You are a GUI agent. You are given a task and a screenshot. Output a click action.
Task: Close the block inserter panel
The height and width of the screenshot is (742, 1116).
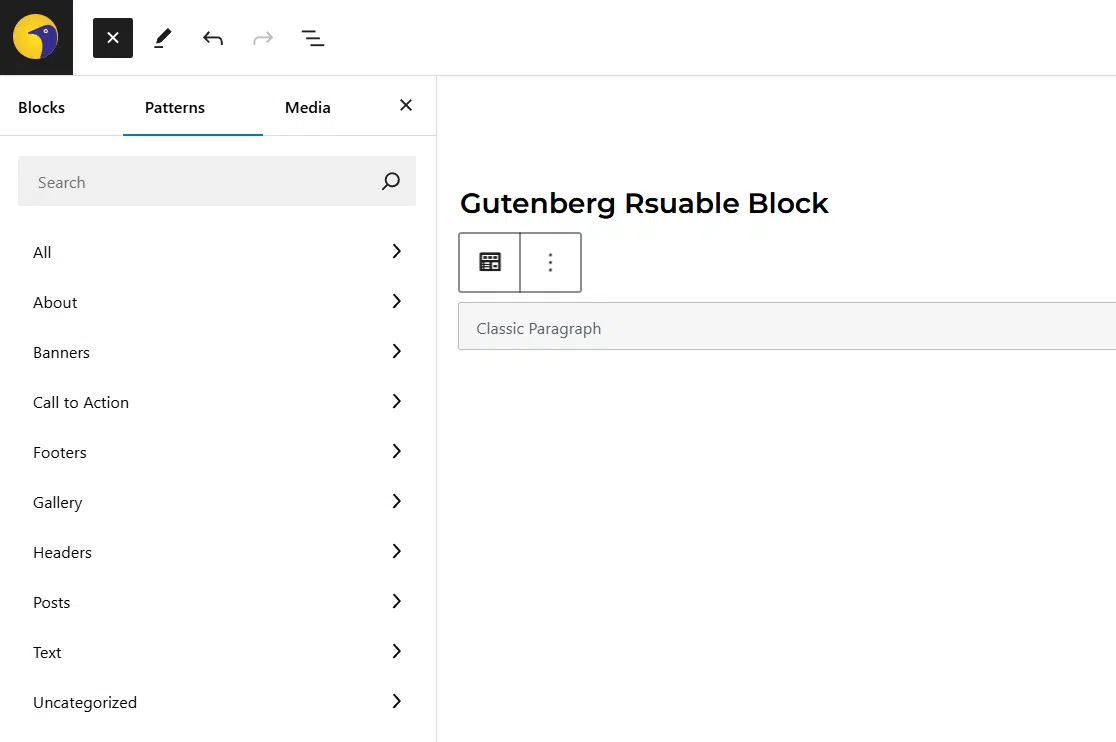(112, 37)
